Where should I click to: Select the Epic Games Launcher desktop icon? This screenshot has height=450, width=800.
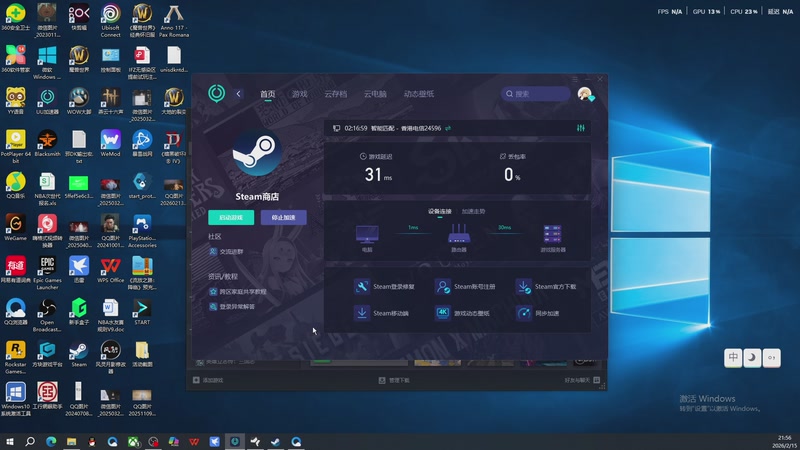[47, 273]
